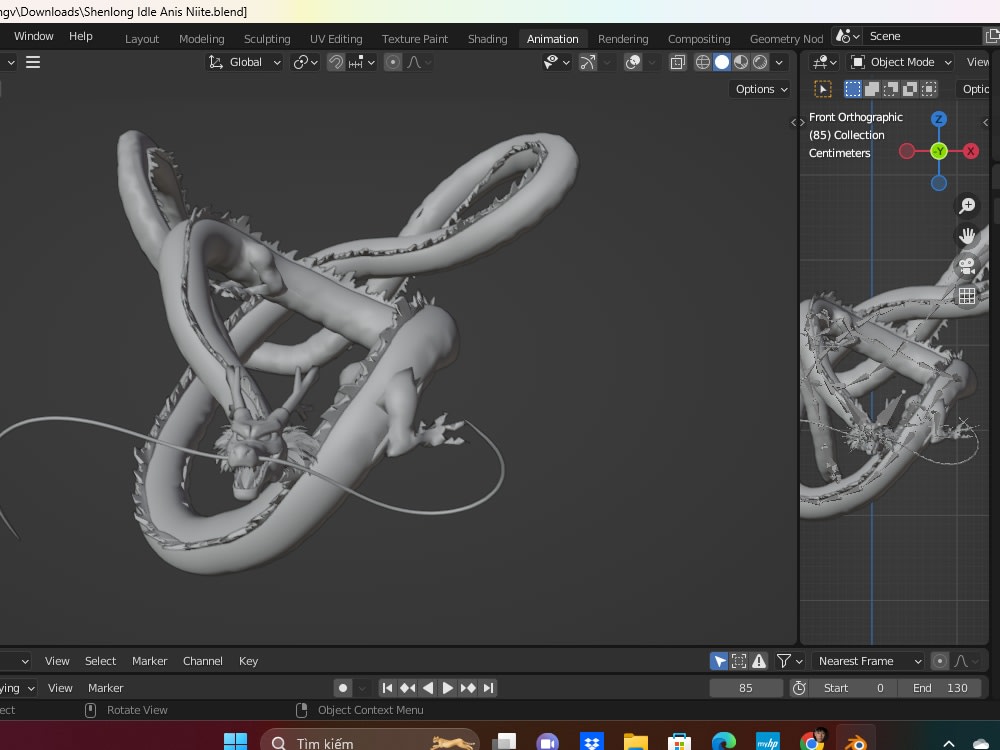Click the zoom view magnifier button
The image size is (1000, 750).
(x=967, y=205)
